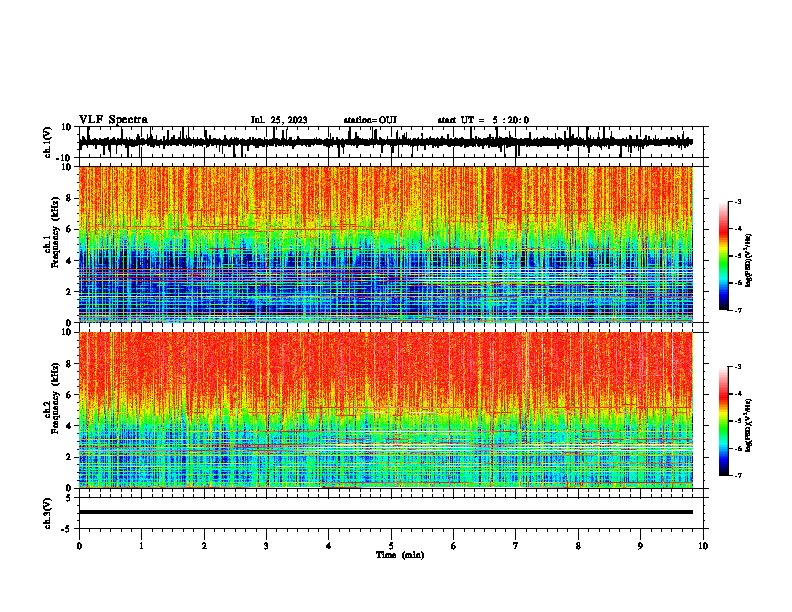
Task: Click the time axis tick label "7"
Action: point(516,546)
